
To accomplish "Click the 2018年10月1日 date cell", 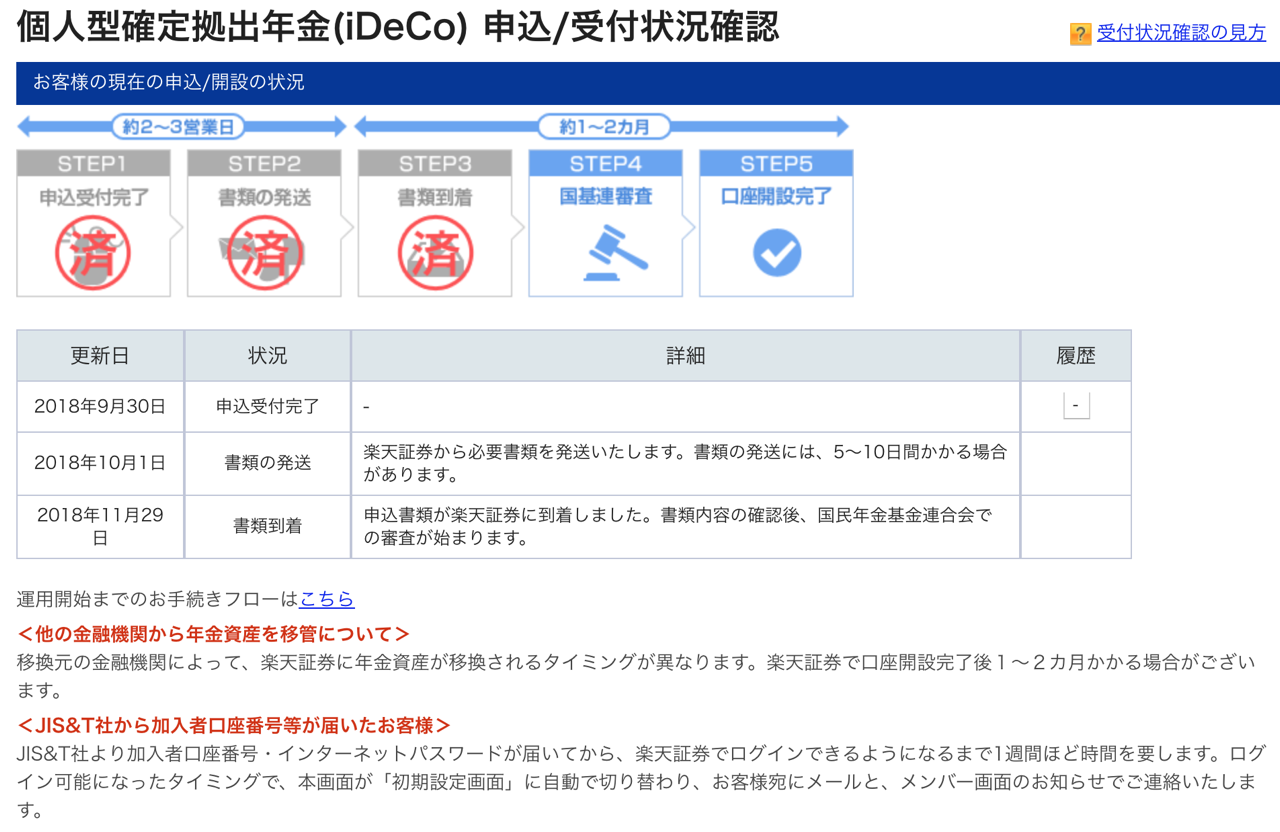I will (x=100, y=463).
